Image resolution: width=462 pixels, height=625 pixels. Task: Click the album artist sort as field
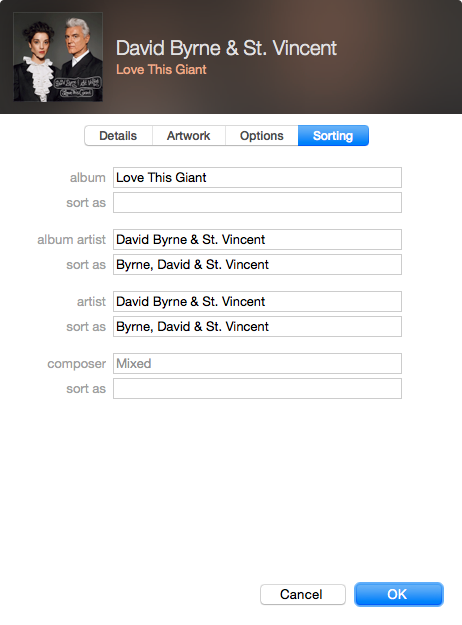pos(257,265)
